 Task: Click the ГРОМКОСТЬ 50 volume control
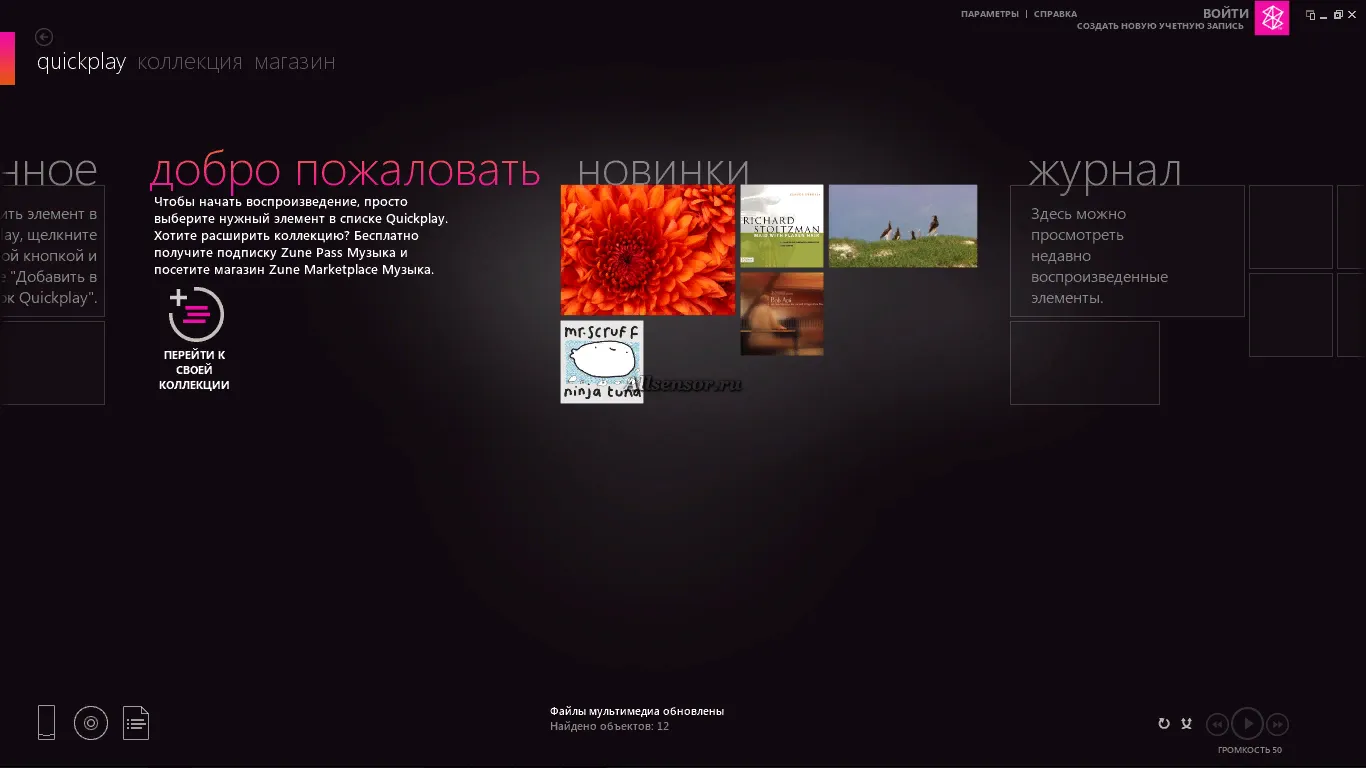tap(1249, 750)
